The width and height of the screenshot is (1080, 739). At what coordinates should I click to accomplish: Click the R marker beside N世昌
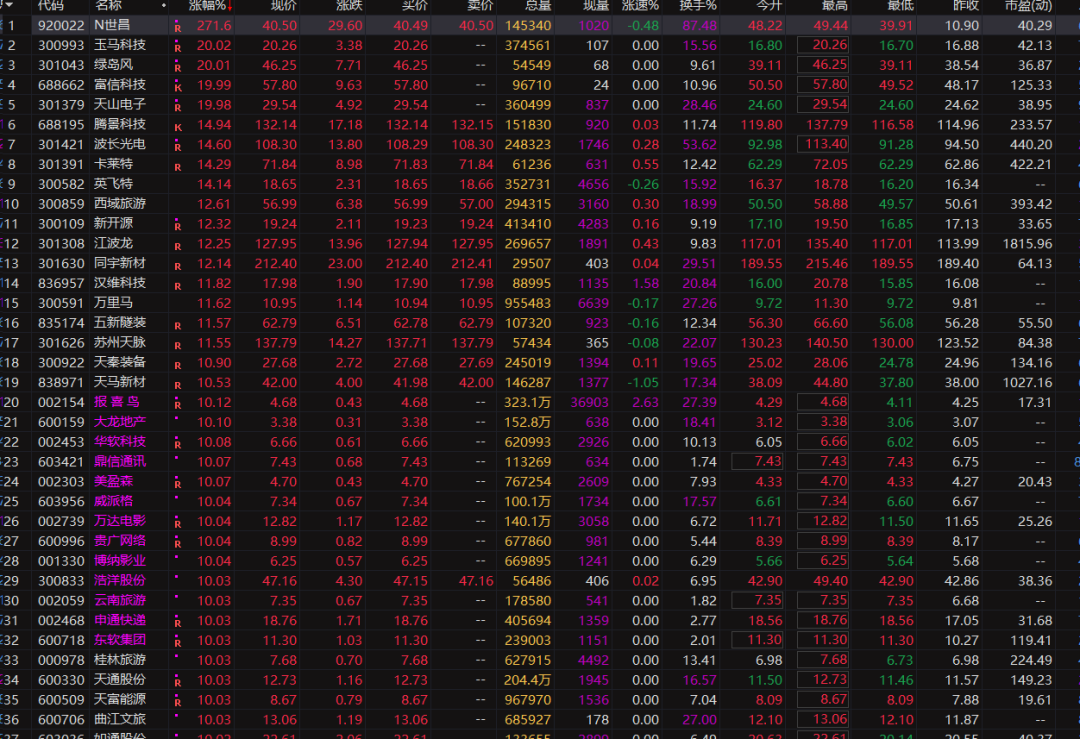pos(178,26)
